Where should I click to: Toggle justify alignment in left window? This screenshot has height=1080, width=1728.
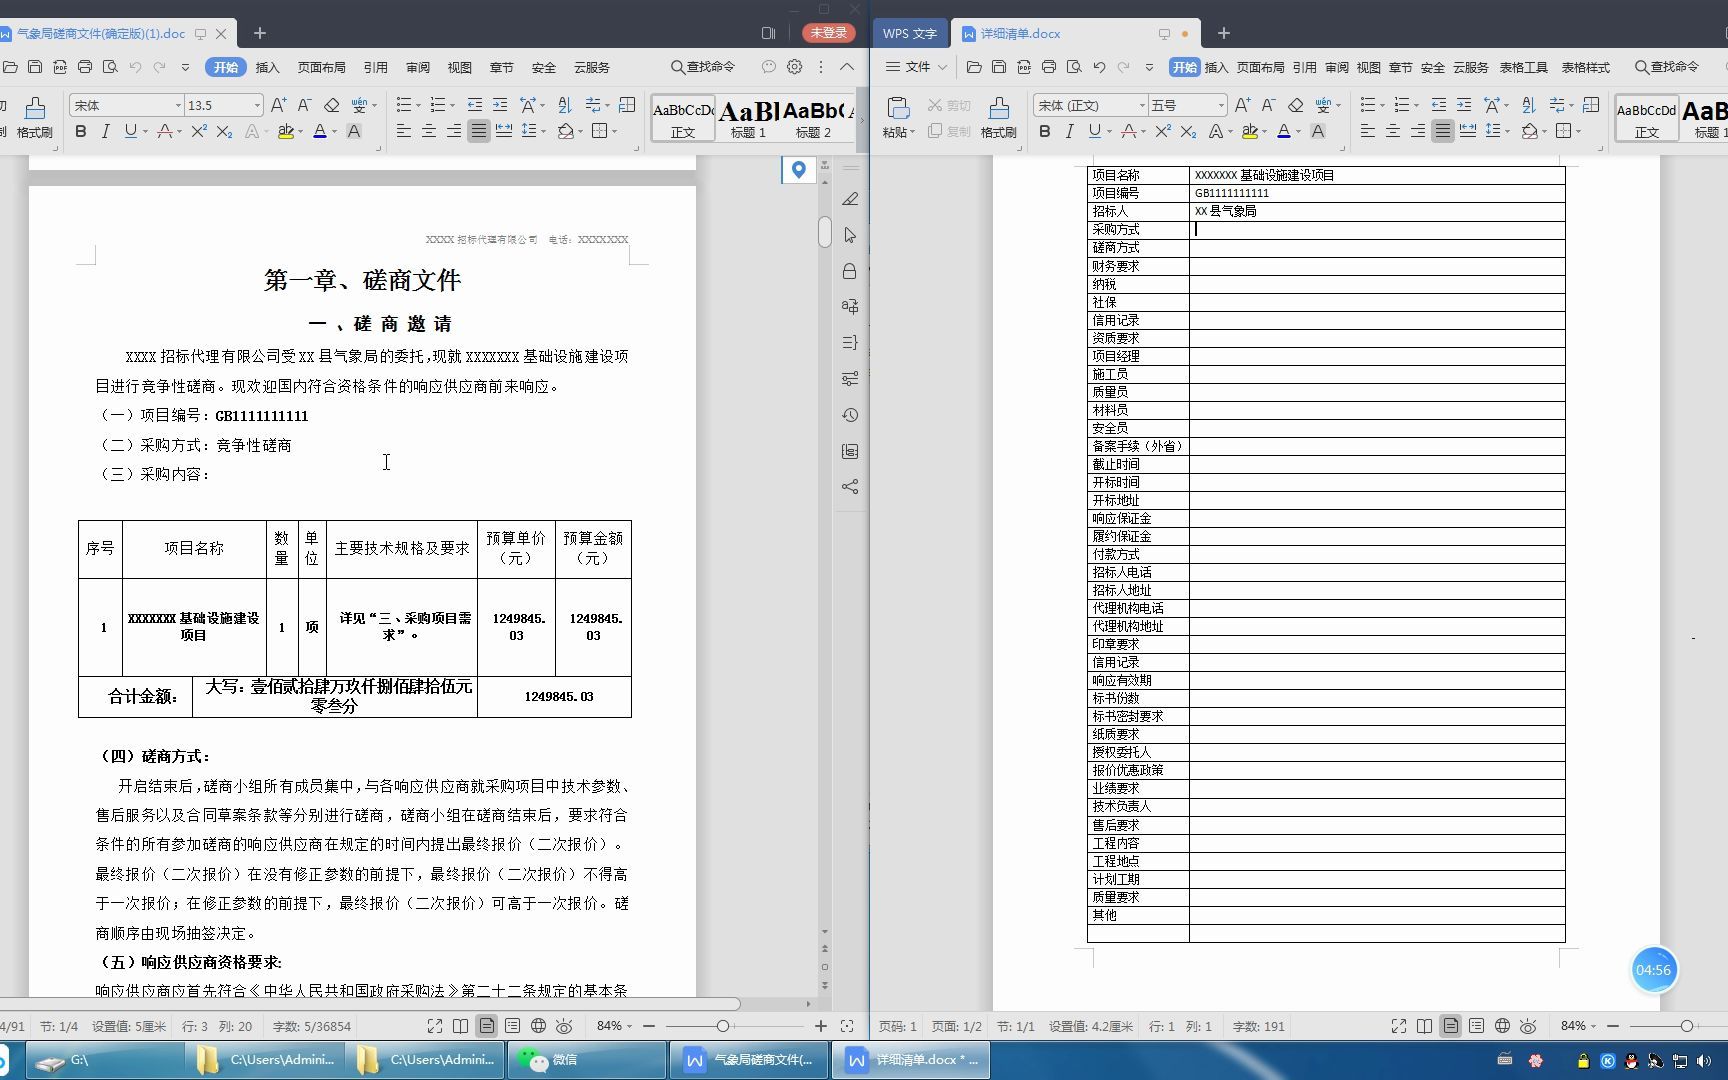point(479,132)
